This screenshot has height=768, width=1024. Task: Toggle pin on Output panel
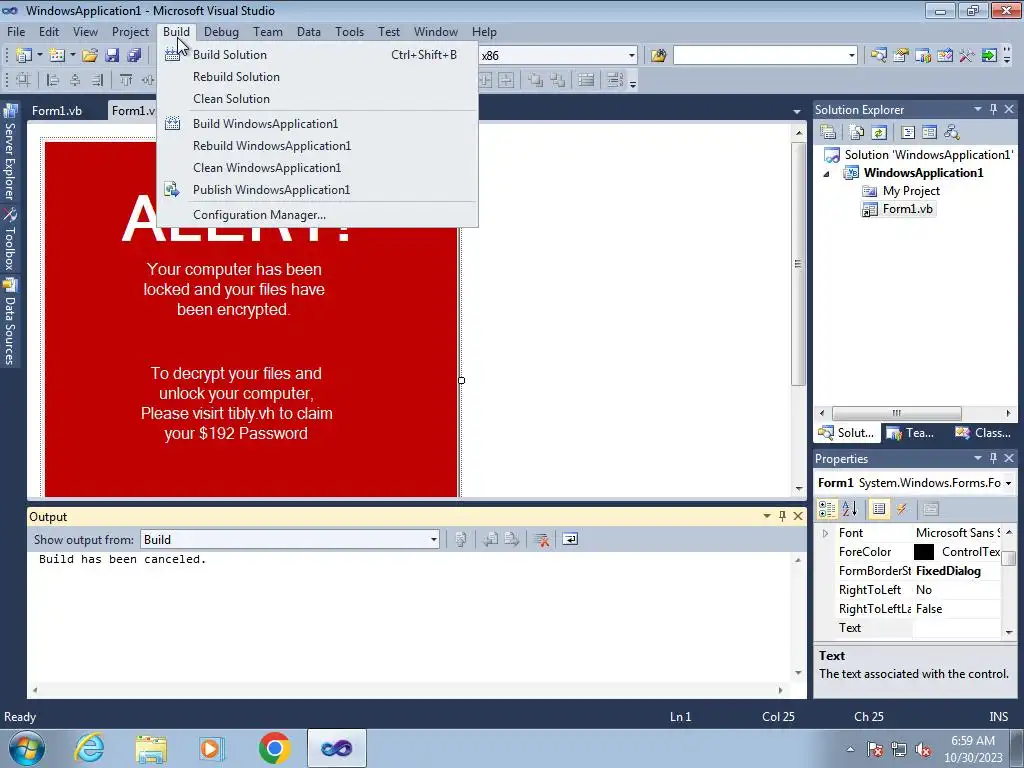click(782, 516)
